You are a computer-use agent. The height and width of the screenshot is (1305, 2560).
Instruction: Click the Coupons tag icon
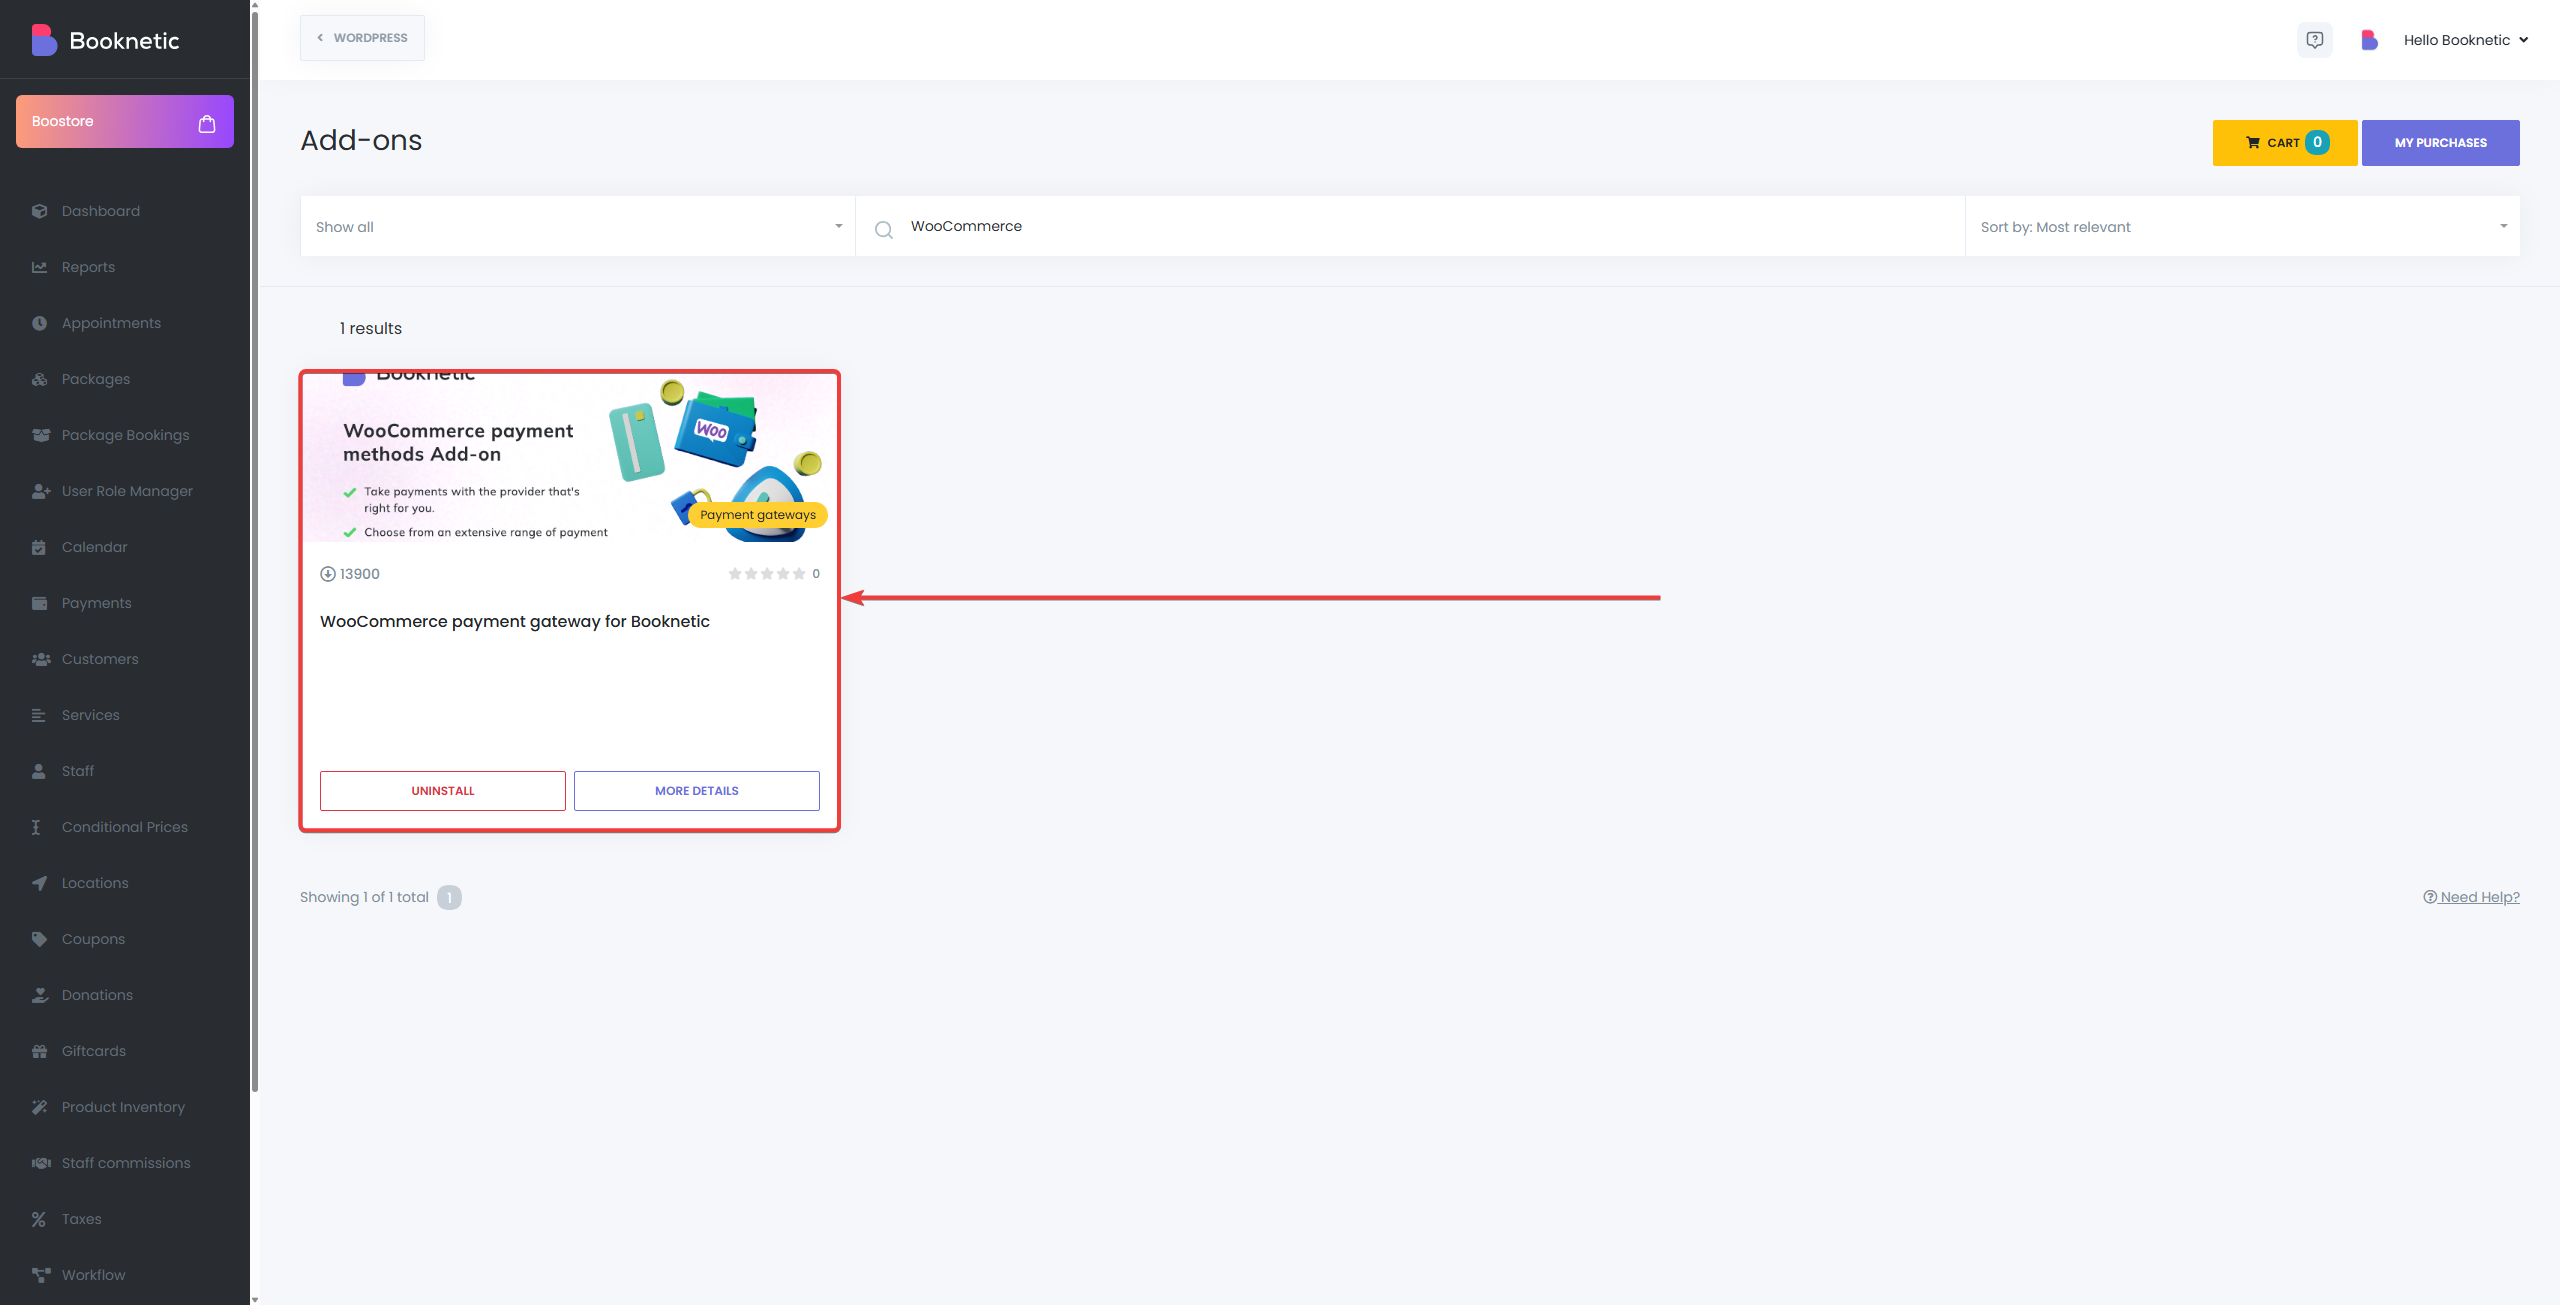[40, 939]
